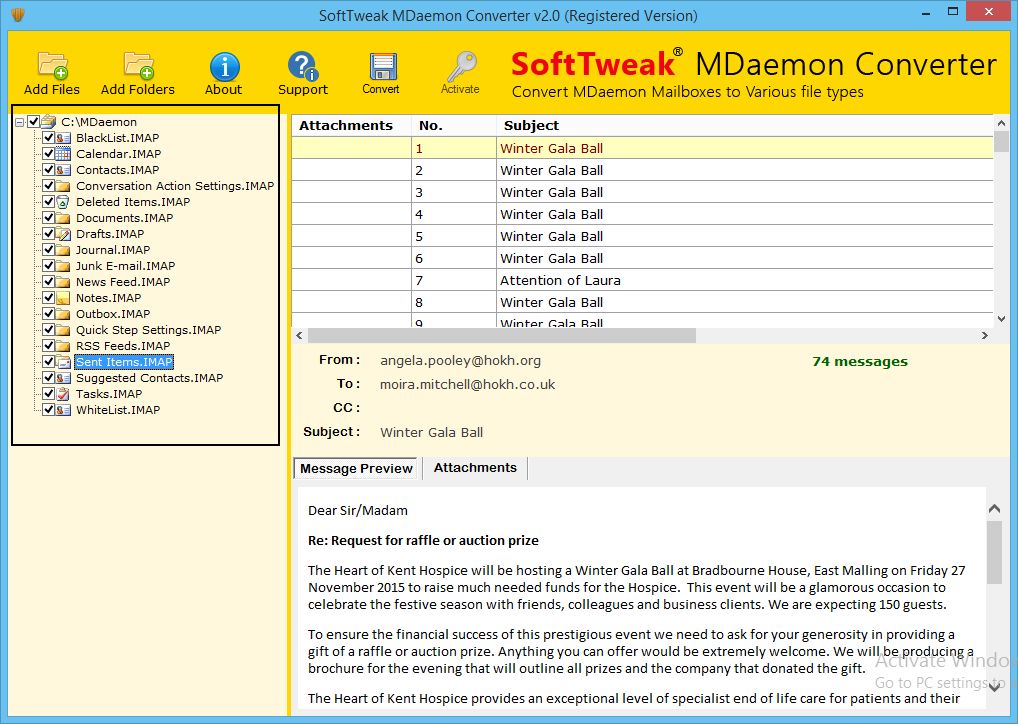Uncheck the BlackList.IMAP checkbox
This screenshot has width=1018, height=724.
(x=48, y=138)
